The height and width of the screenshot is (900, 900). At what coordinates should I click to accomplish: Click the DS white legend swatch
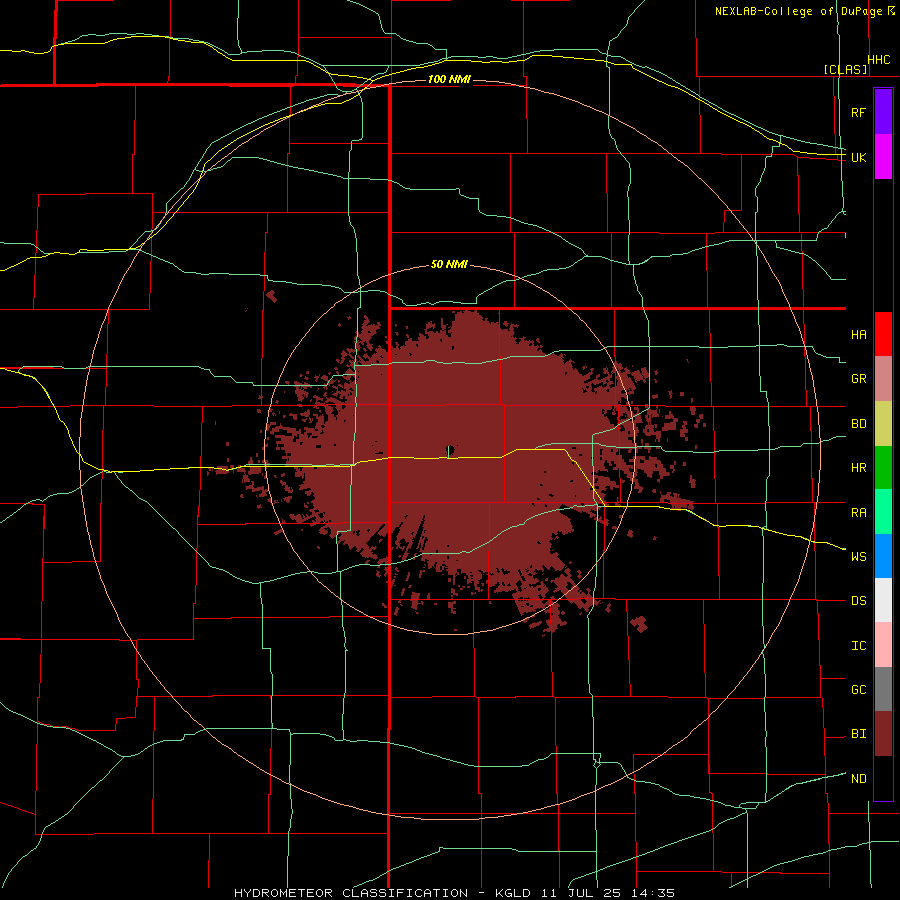click(x=883, y=600)
